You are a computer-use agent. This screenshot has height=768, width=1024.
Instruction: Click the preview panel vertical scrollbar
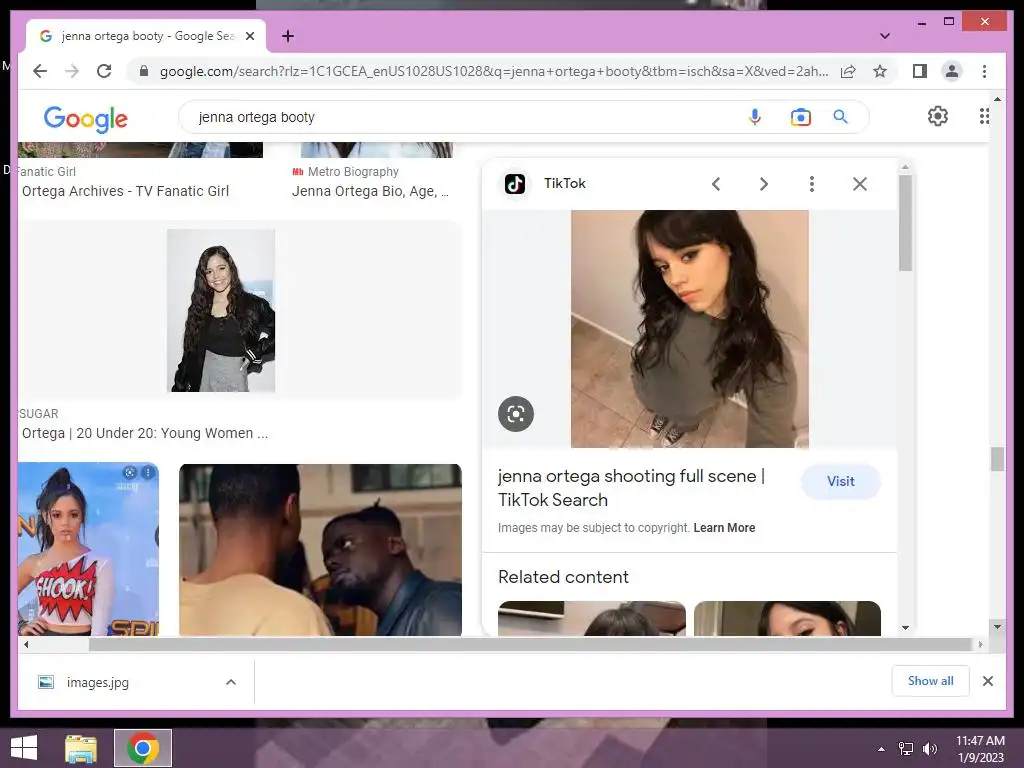click(905, 223)
